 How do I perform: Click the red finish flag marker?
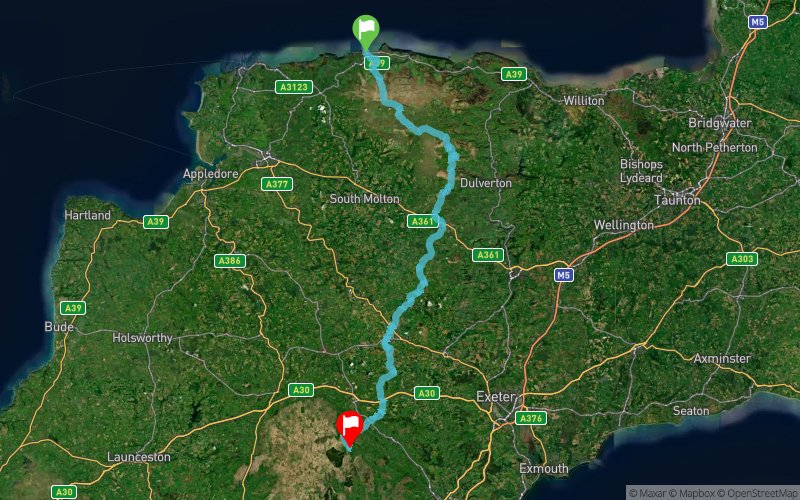350,428
